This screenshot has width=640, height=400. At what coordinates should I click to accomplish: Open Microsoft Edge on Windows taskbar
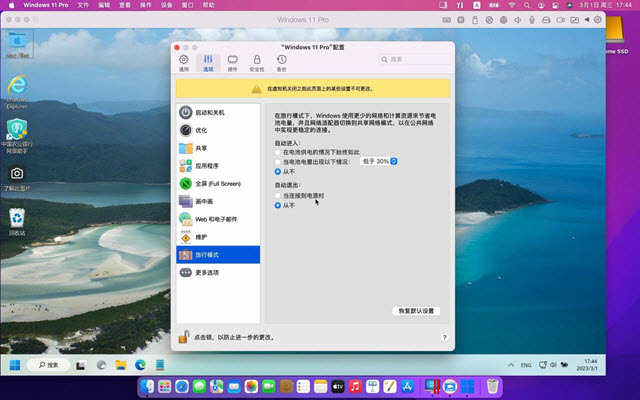140,365
